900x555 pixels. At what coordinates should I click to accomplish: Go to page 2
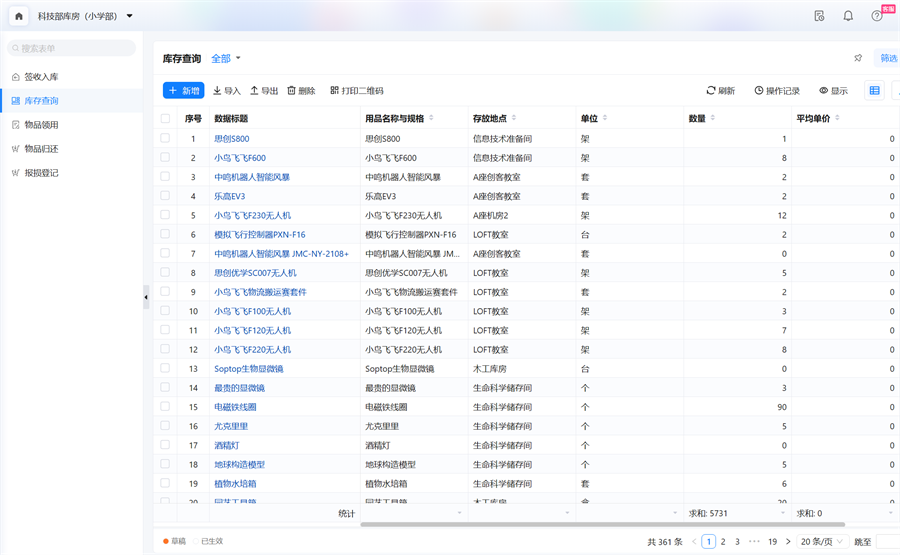point(723,541)
